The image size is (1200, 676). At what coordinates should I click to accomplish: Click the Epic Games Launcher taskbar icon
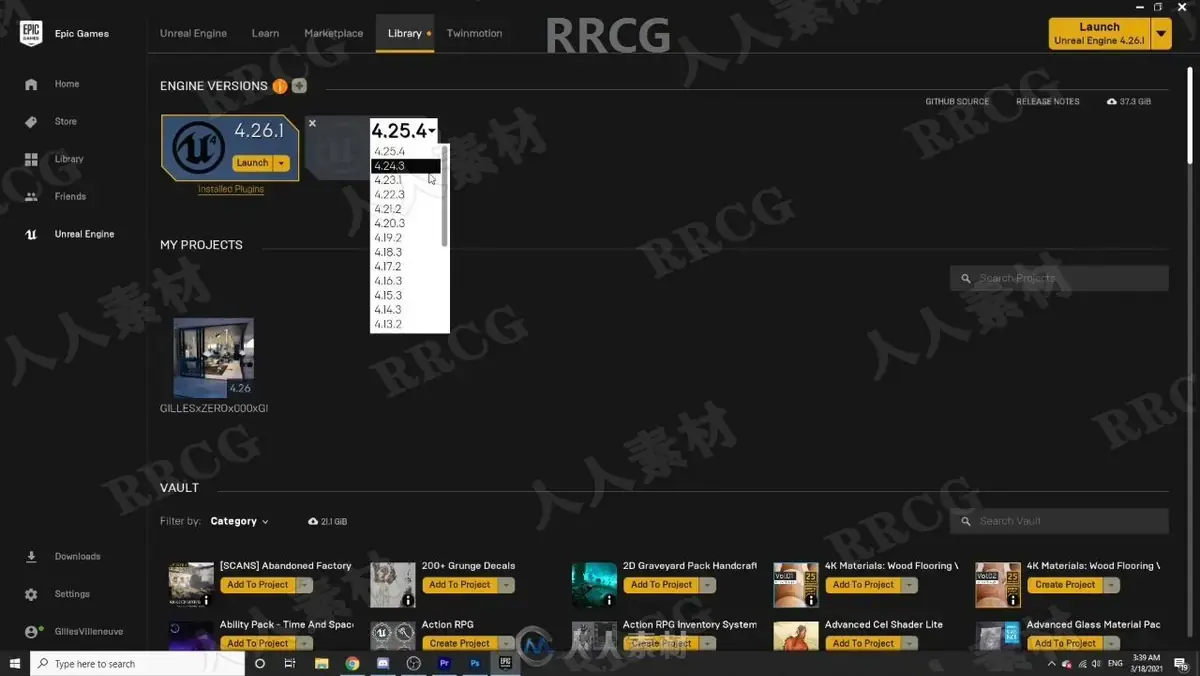(x=506, y=663)
